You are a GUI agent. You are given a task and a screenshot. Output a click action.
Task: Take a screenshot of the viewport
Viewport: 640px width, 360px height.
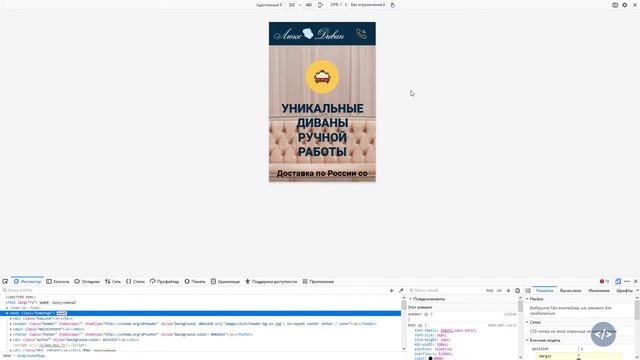click(x=615, y=5)
